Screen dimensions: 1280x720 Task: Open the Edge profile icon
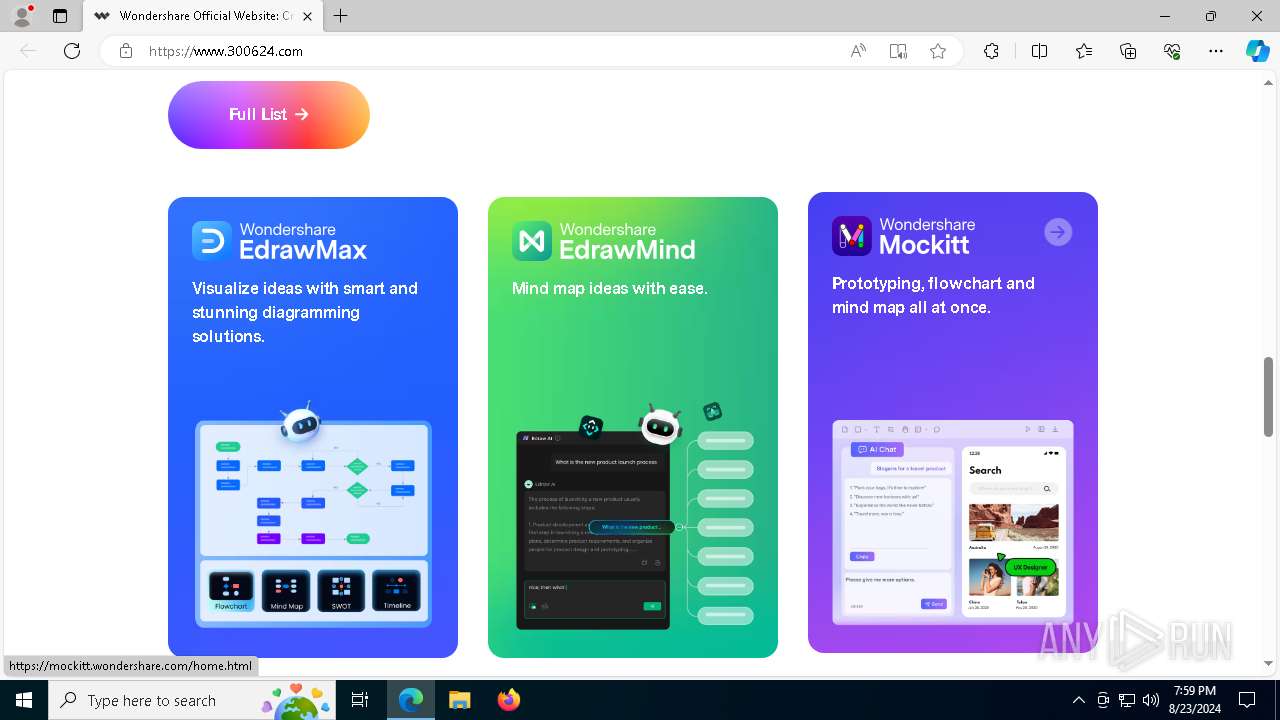tap(22, 16)
